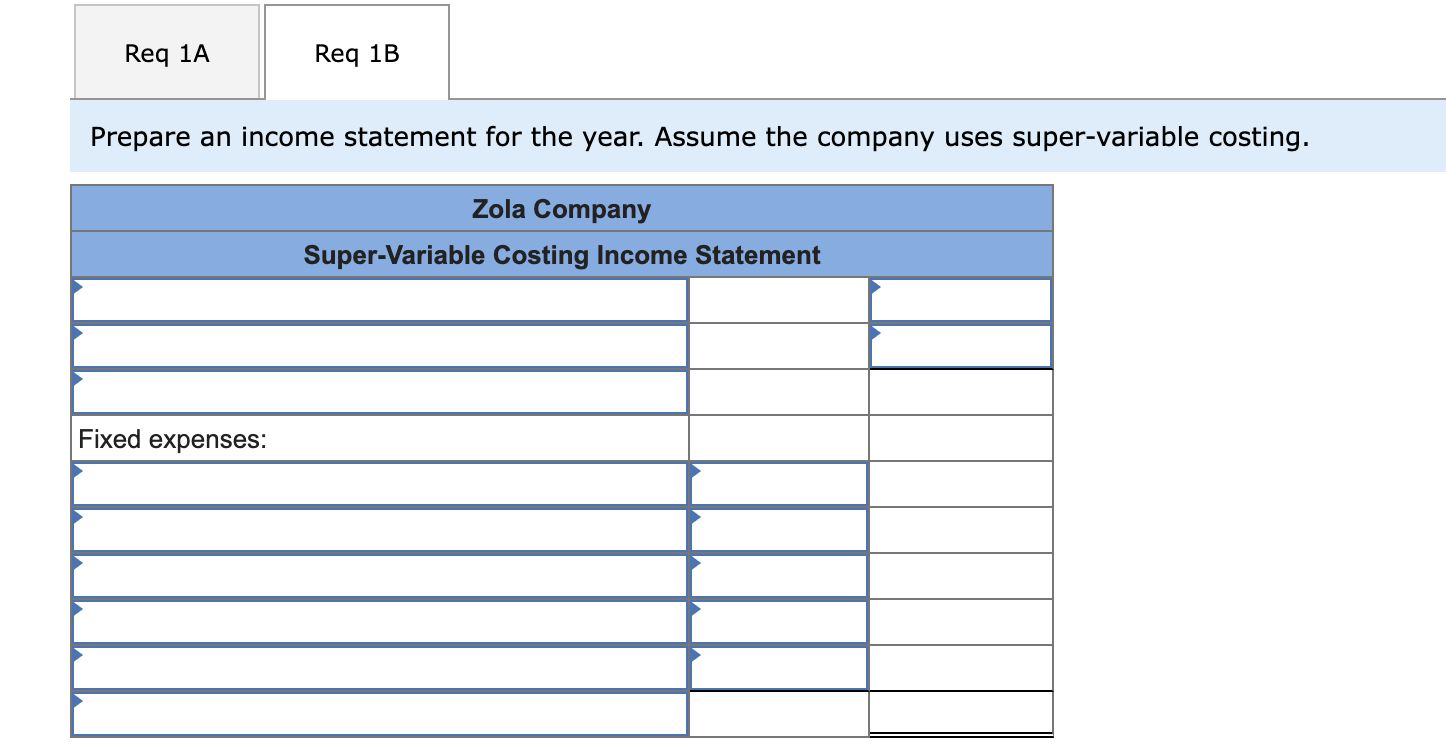Expand the middle-column dropdown beside the first fixed expense
Viewport: 1446px width, 752px height.
(x=694, y=472)
